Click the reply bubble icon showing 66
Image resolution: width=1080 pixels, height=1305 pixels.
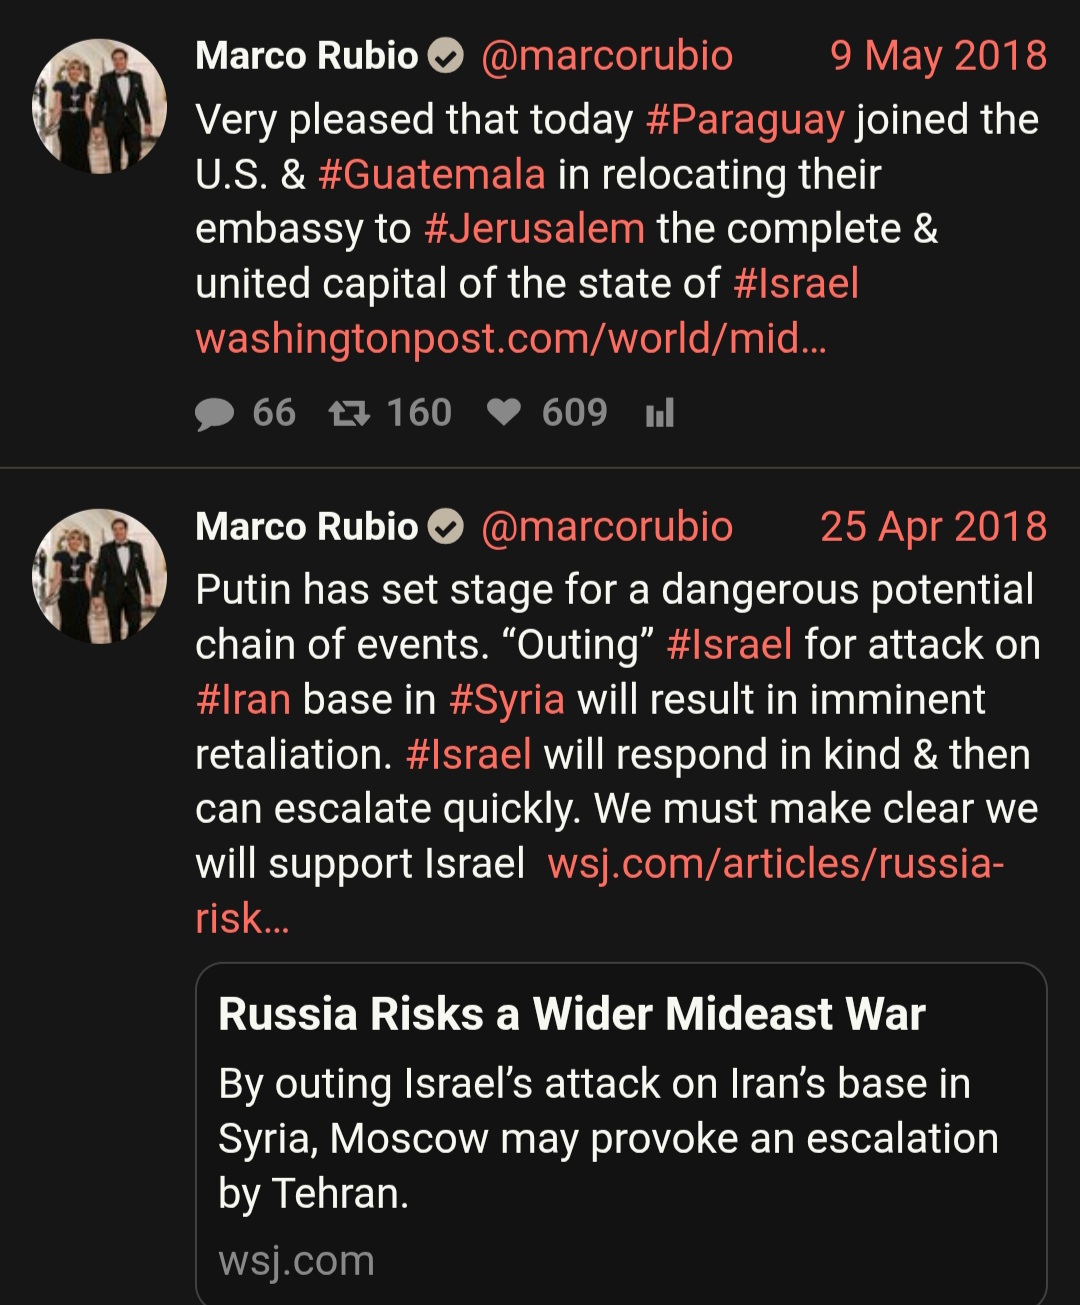[x=214, y=414]
